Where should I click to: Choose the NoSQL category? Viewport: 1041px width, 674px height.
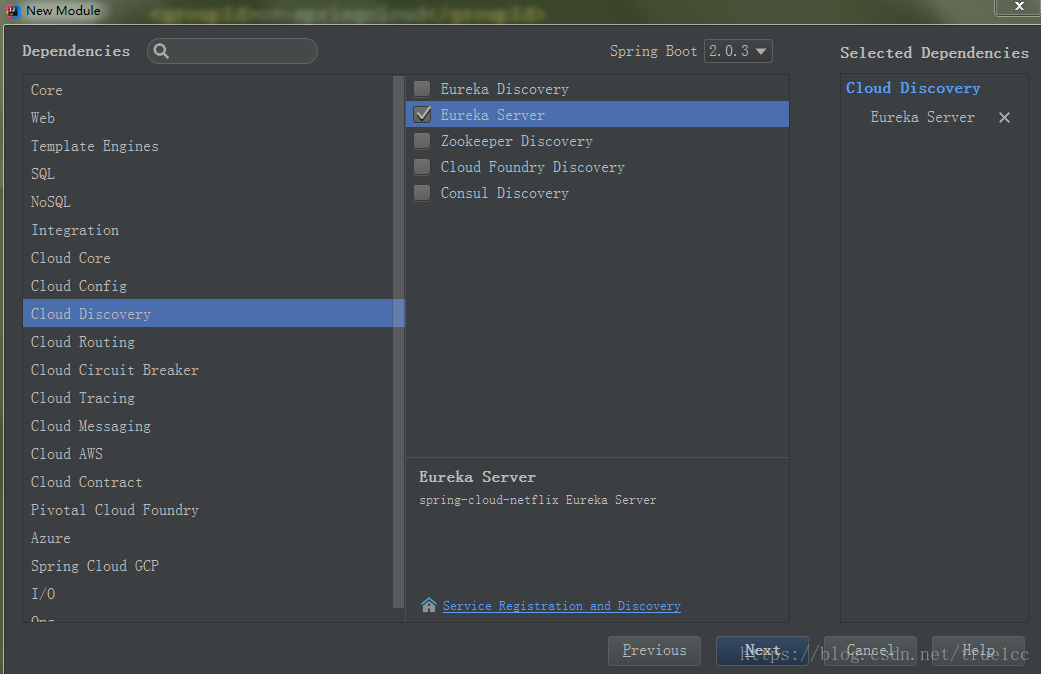[208, 201]
